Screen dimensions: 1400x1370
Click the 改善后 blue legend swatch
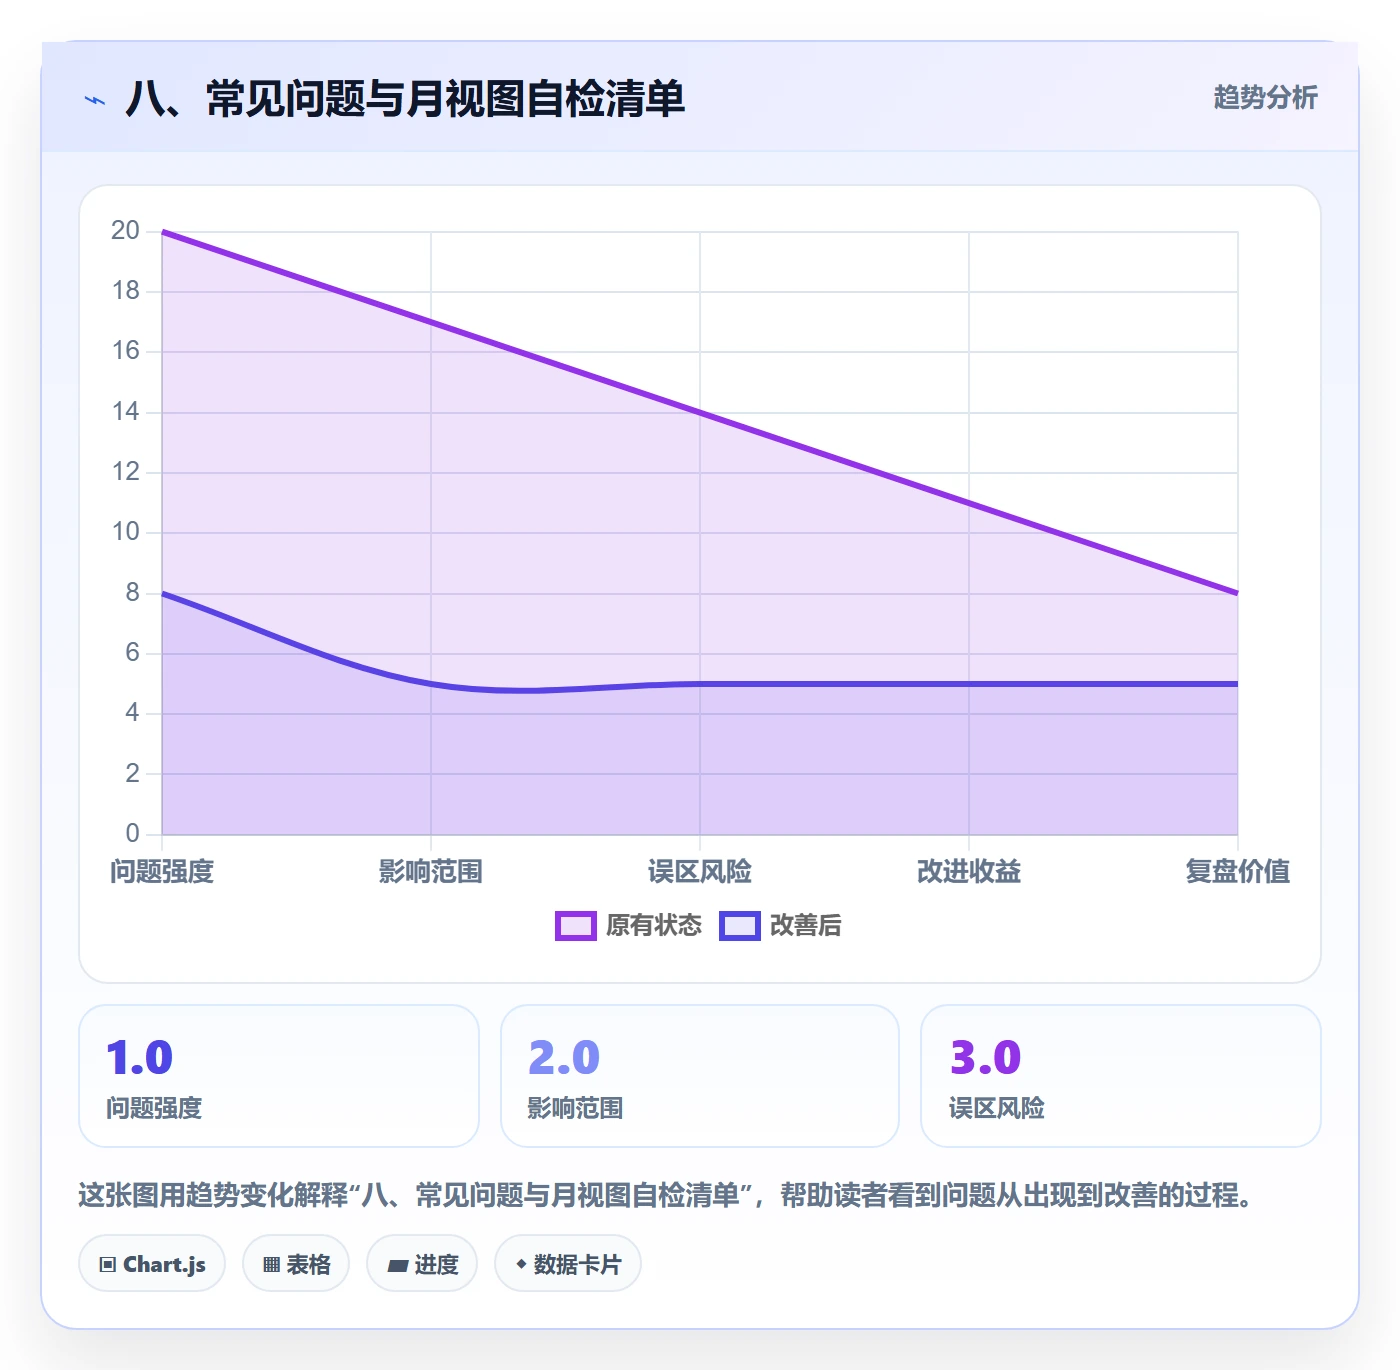point(740,926)
